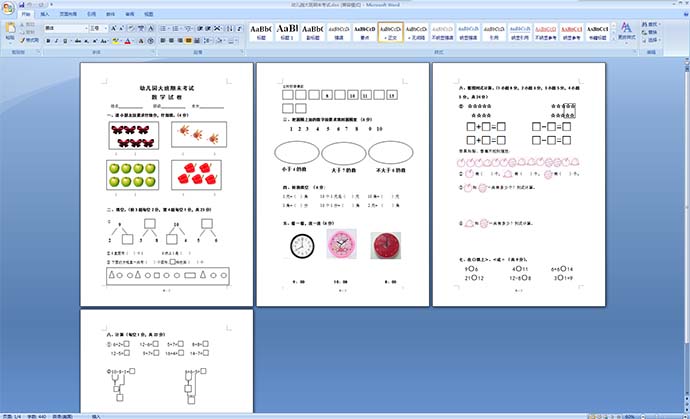Viewport: 690px width, 419px height.
Task: Toggle the highlighted justify alignment button
Action: pos(188,41)
